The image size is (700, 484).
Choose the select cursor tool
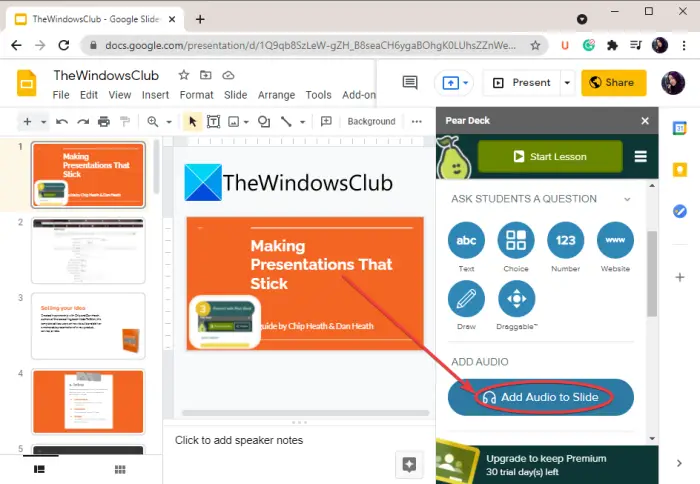click(x=192, y=121)
